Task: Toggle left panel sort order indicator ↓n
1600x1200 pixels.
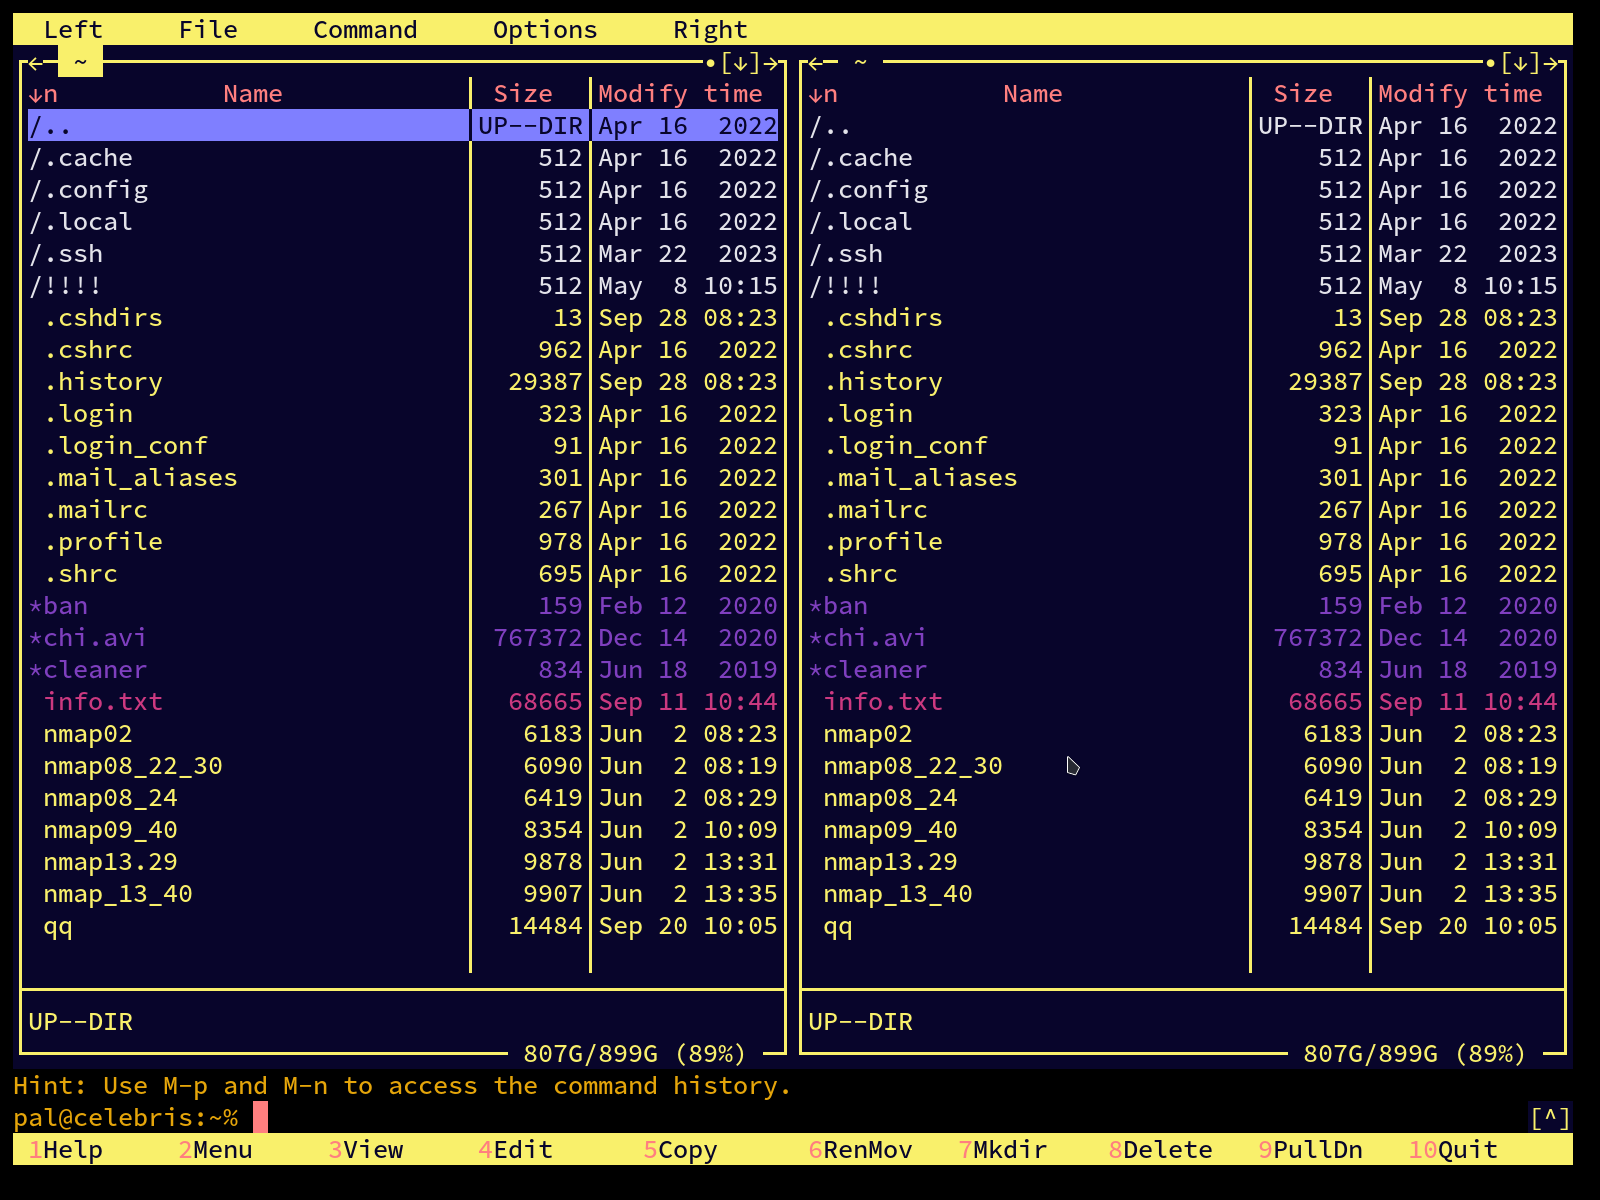Action: coord(43,94)
